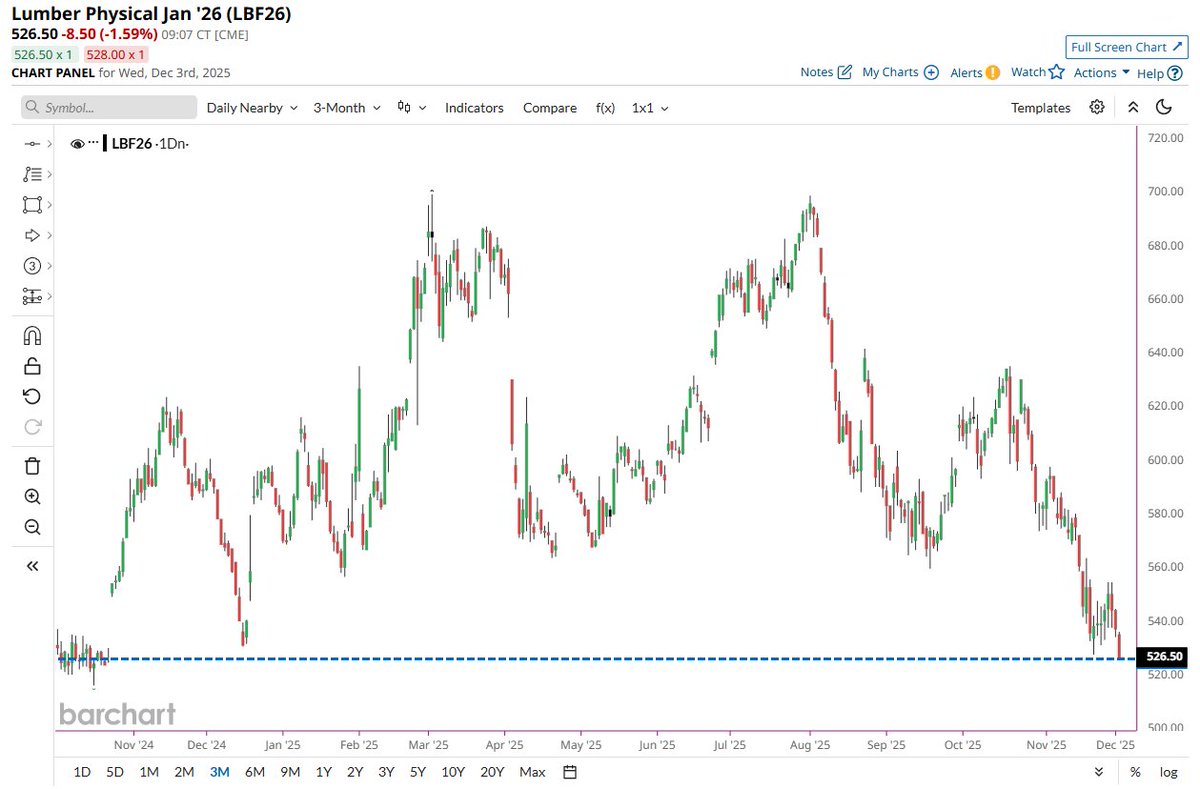Select the Fibonacci and list annotation tool
Screen dimensions: 1200x789
click(x=32, y=174)
